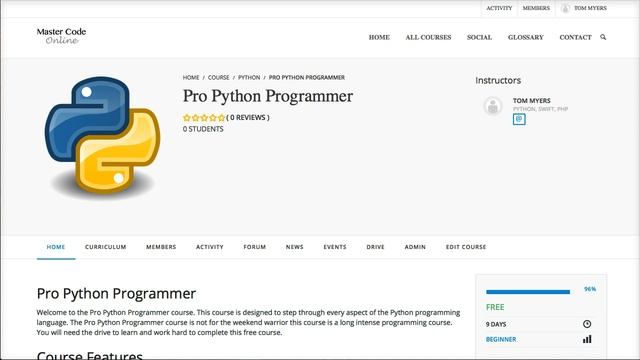This screenshot has width=640, height=360.
Task: Click the 0 Students text
Action: [203, 129]
